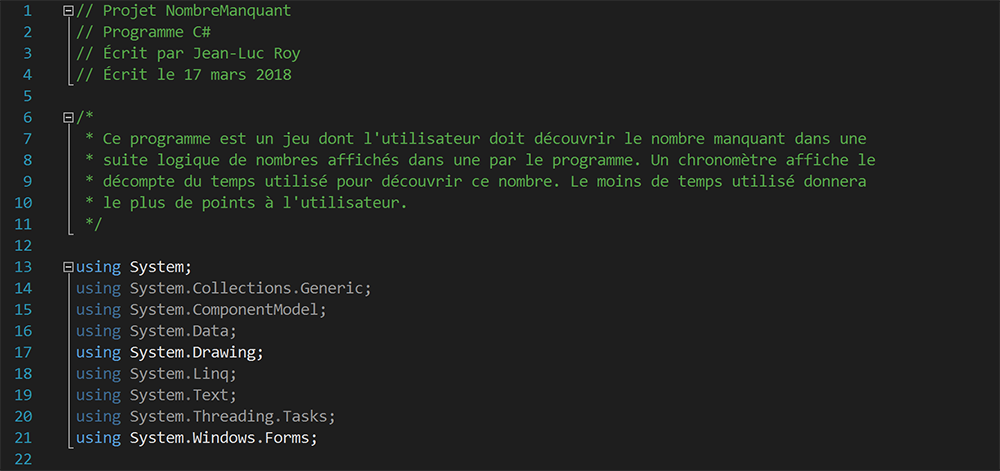Click line number 5 in the gutter

pyautogui.click(x=27, y=96)
